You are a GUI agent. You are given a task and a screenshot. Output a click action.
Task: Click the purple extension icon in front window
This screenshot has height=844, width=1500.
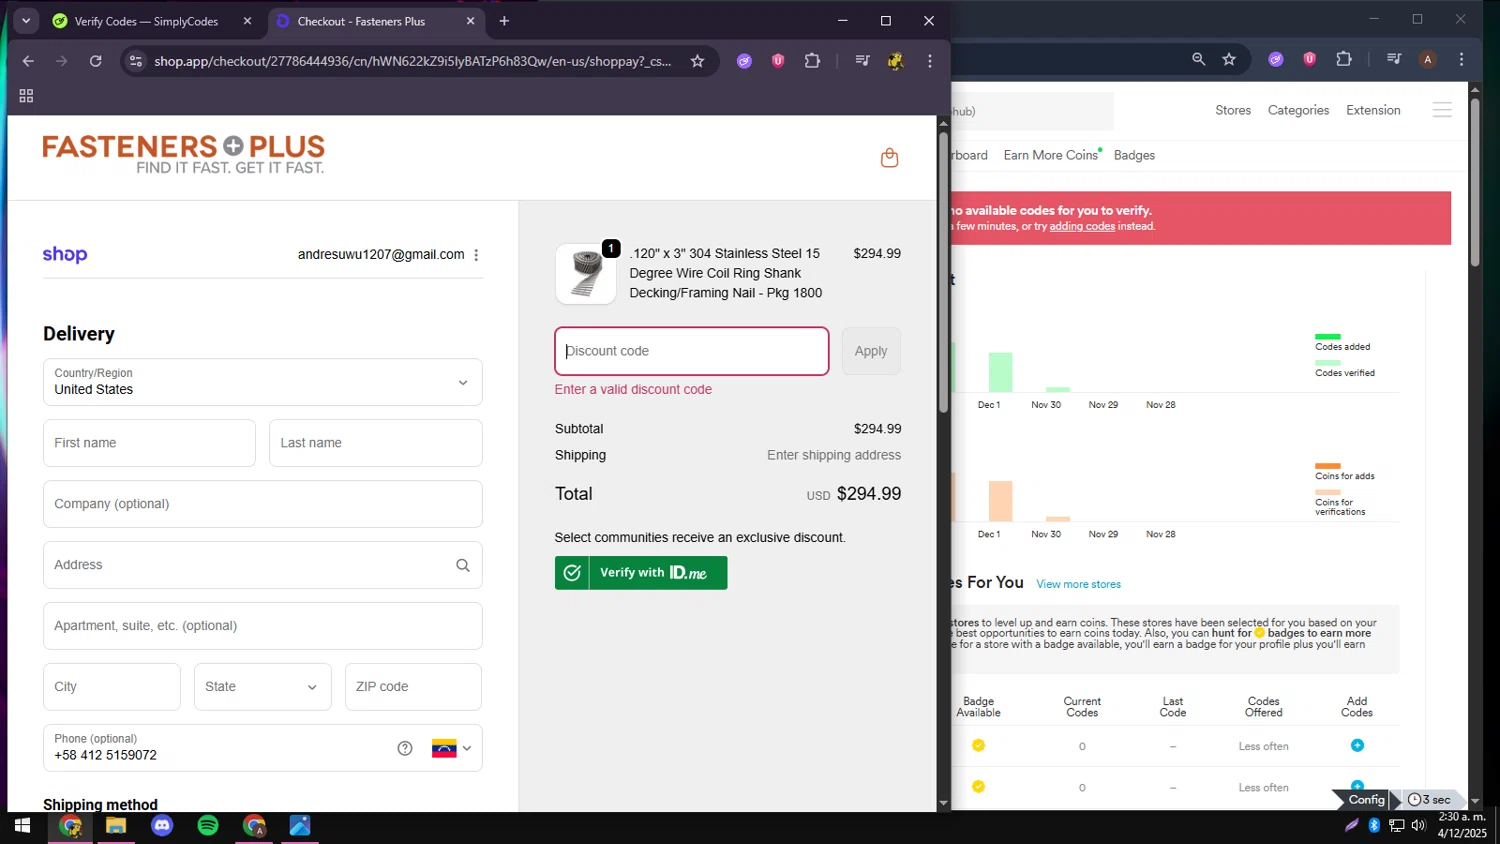tap(744, 61)
